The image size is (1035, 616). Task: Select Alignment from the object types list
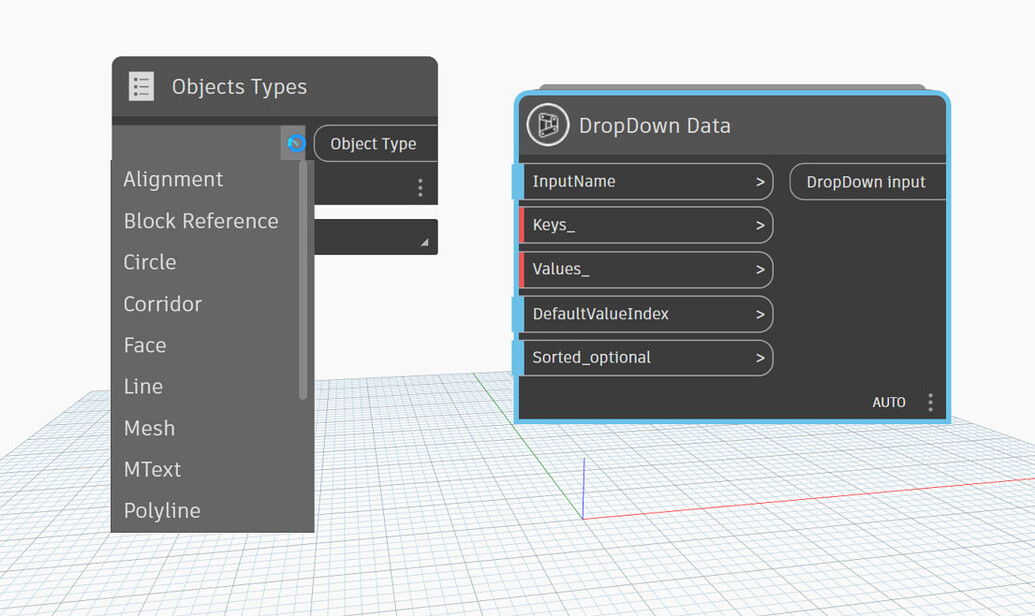[173, 179]
